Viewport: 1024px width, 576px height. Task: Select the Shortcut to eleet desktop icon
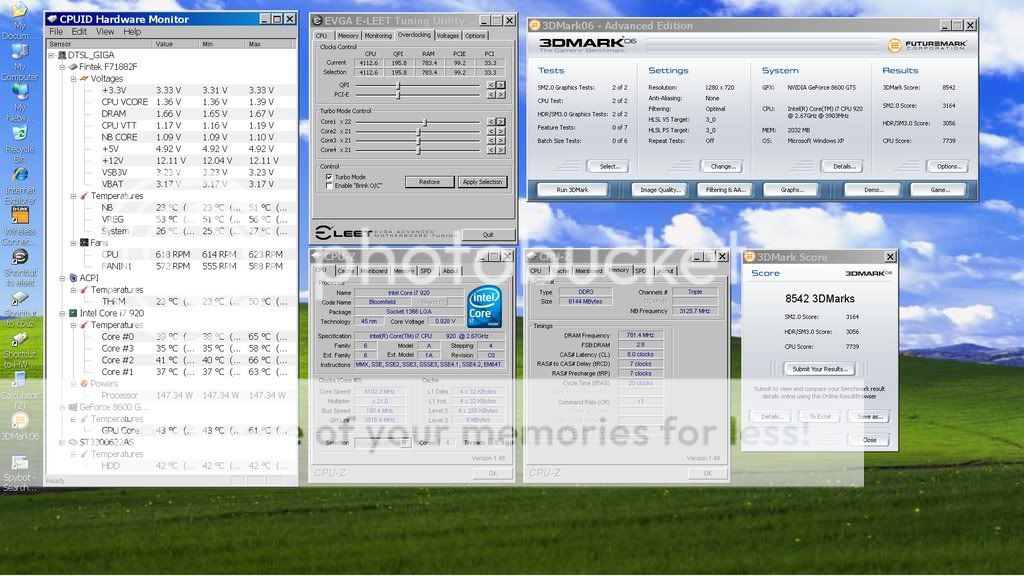20,257
